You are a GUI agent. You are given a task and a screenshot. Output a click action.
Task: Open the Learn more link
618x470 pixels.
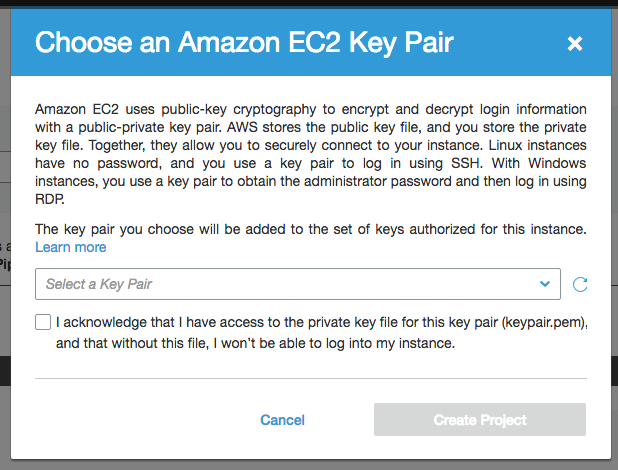(70, 247)
